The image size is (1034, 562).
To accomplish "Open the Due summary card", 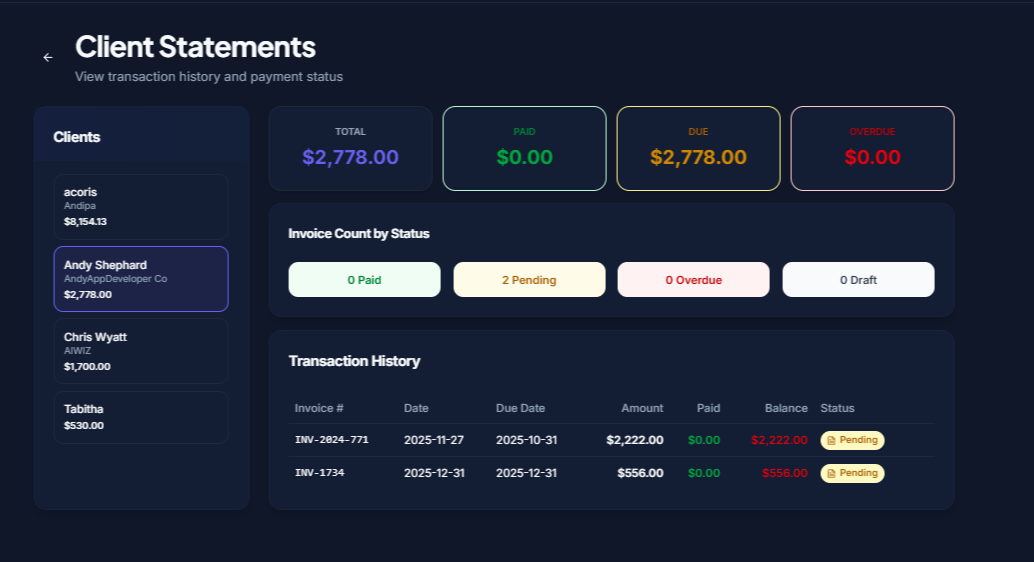I will pos(698,148).
